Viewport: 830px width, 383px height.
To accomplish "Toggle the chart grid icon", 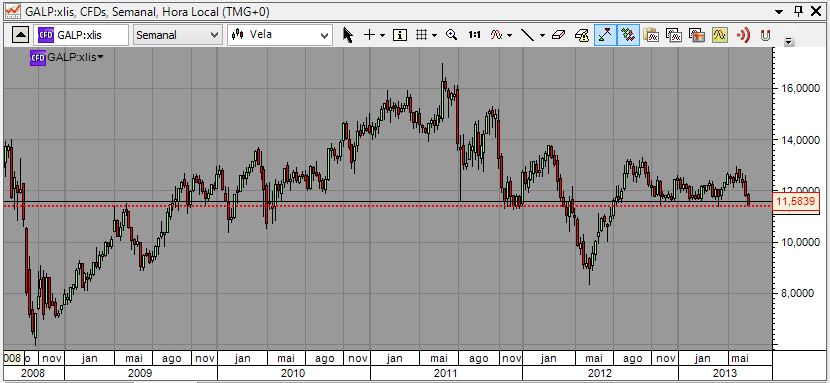I will [421, 35].
